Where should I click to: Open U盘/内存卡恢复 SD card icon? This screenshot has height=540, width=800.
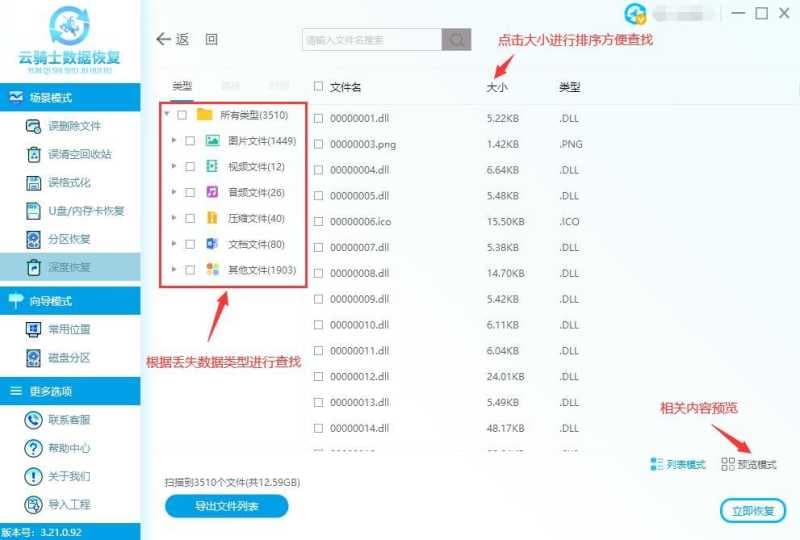[x=33, y=211]
